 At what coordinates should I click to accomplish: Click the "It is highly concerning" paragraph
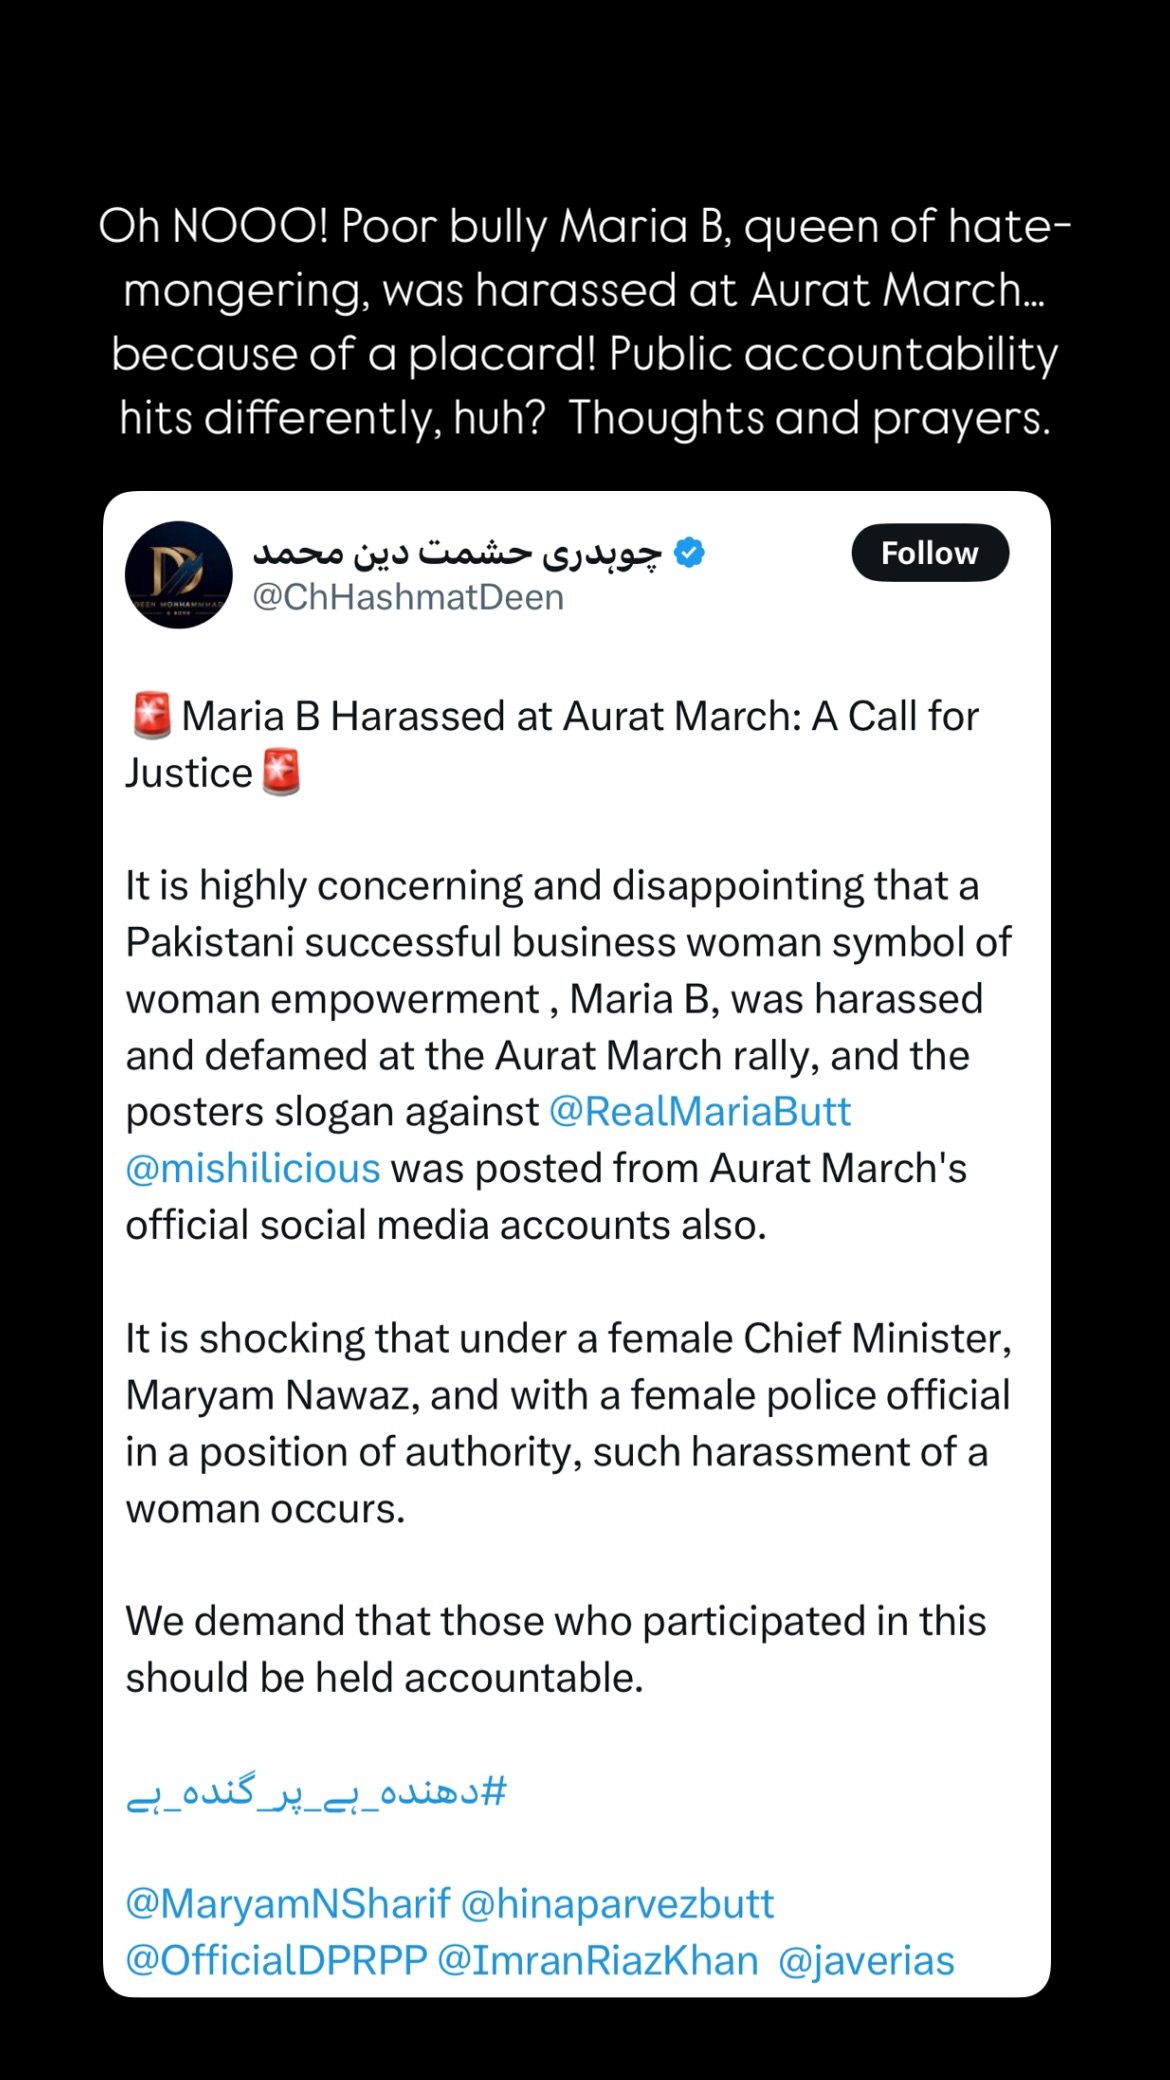pos(568,1055)
